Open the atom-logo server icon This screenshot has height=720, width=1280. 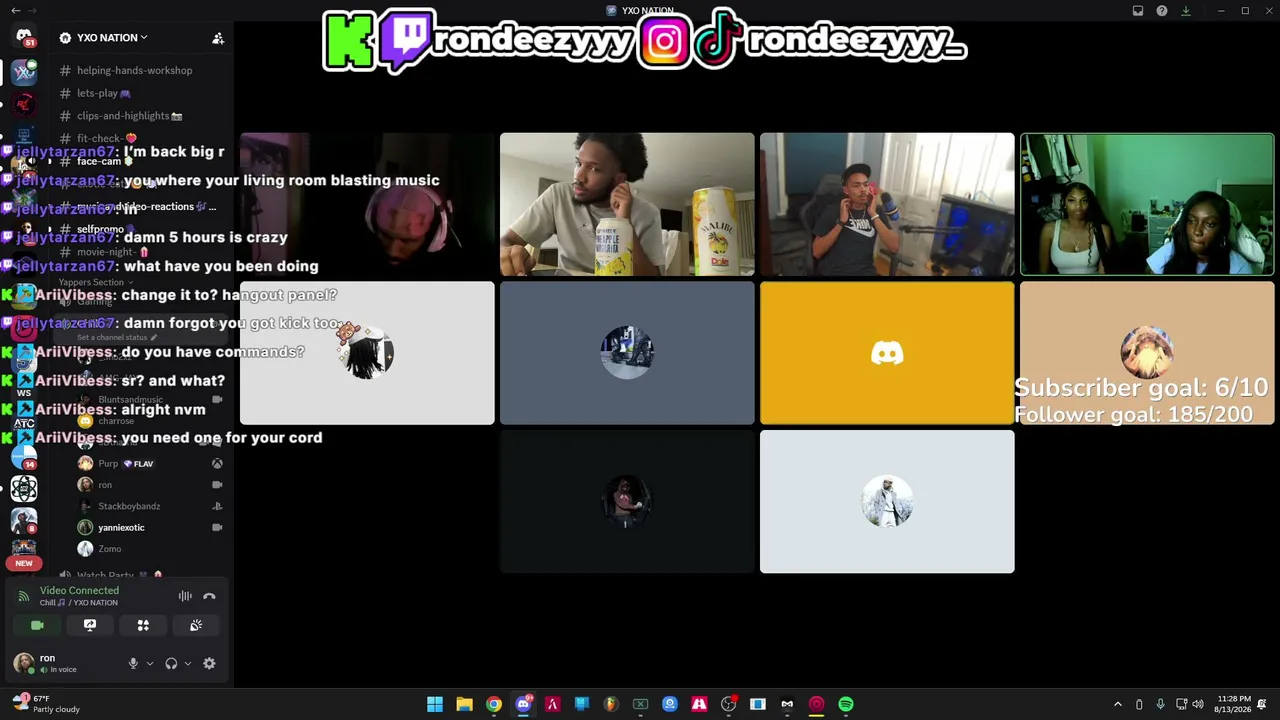24,488
